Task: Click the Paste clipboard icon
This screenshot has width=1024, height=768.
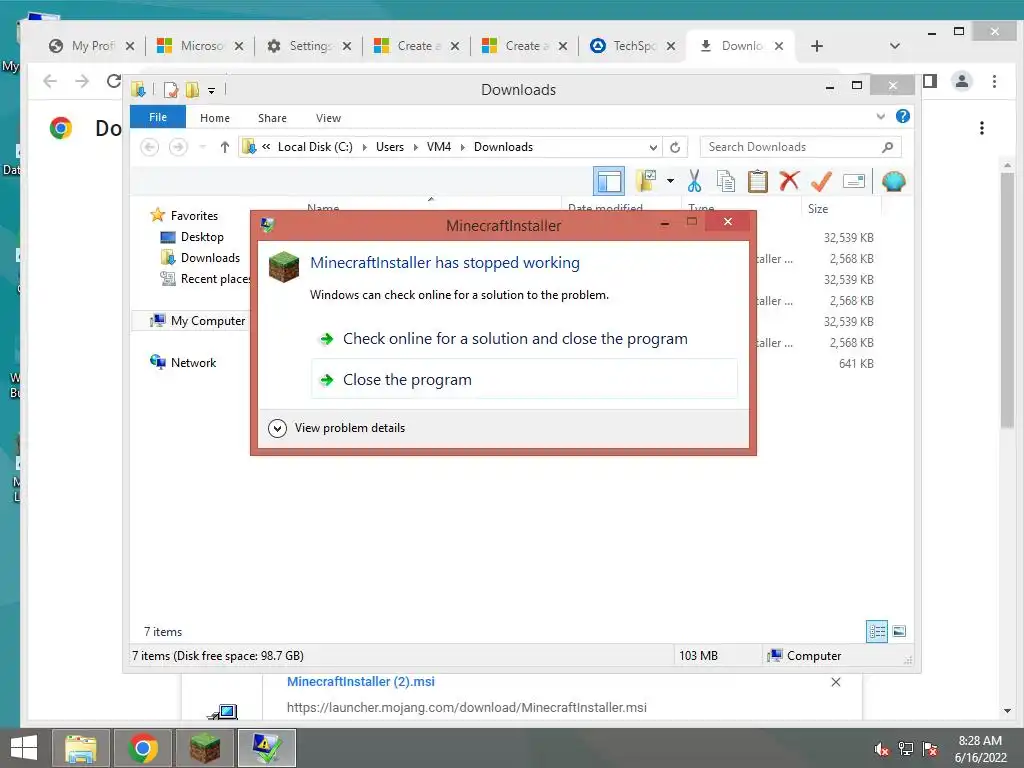Action: [758, 181]
